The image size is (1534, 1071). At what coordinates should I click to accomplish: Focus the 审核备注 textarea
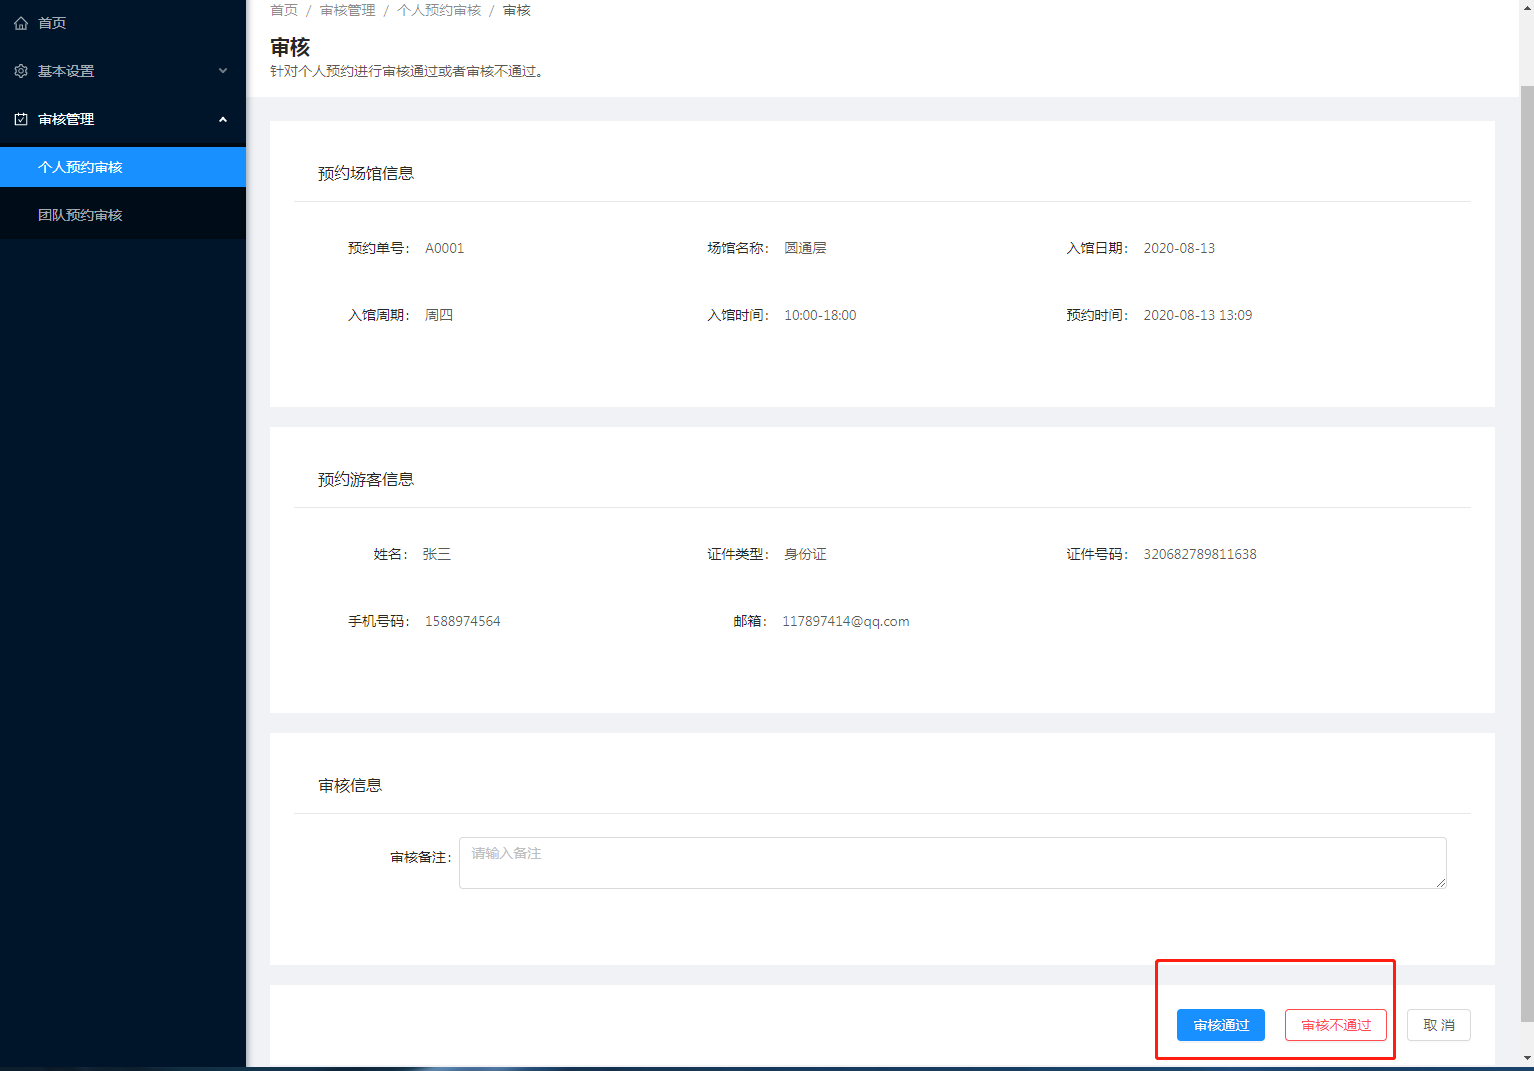[953, 863]
